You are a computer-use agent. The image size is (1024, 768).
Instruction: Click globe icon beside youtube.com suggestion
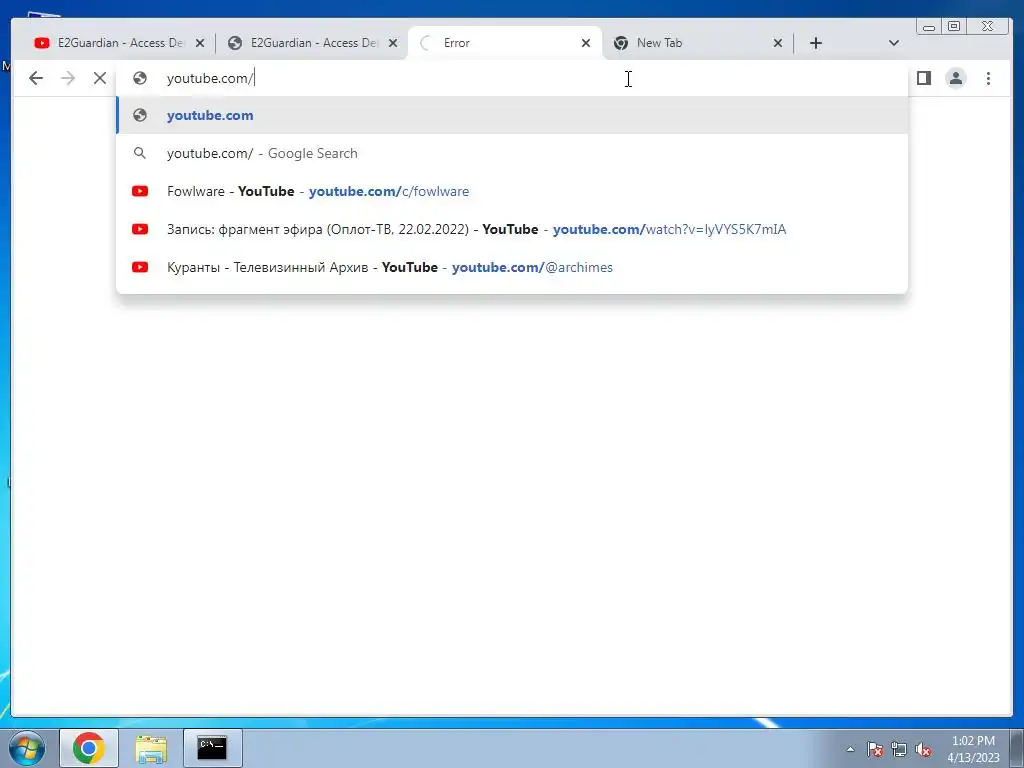140,116
